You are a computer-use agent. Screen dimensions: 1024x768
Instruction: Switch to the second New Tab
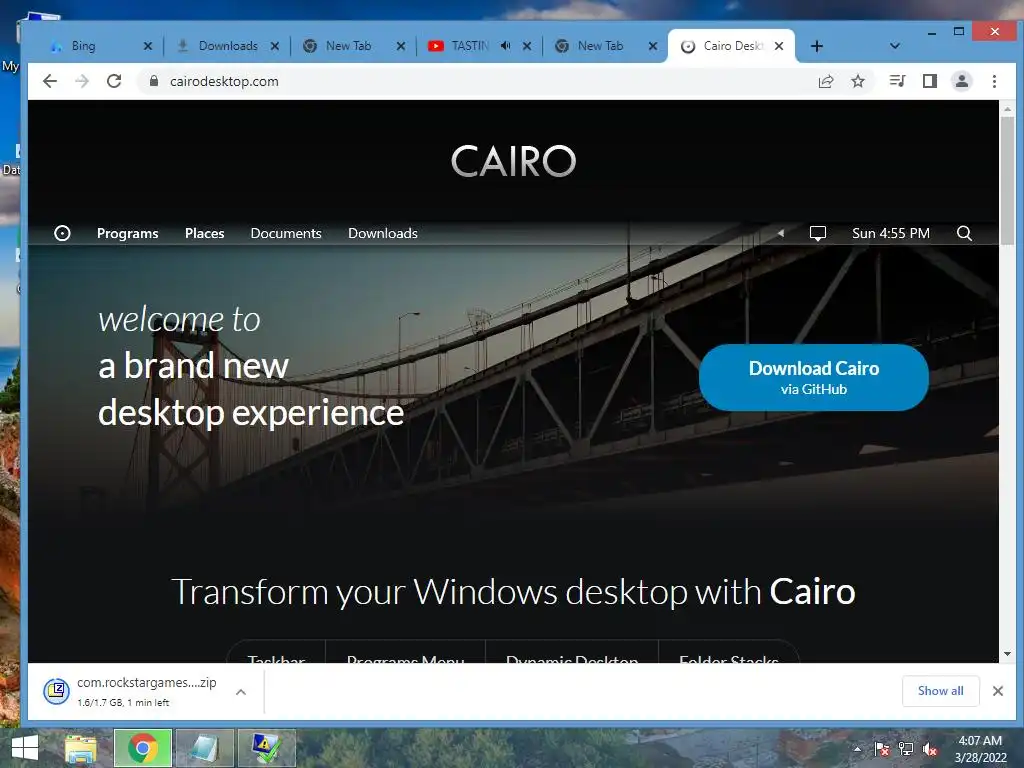(600, 46)
